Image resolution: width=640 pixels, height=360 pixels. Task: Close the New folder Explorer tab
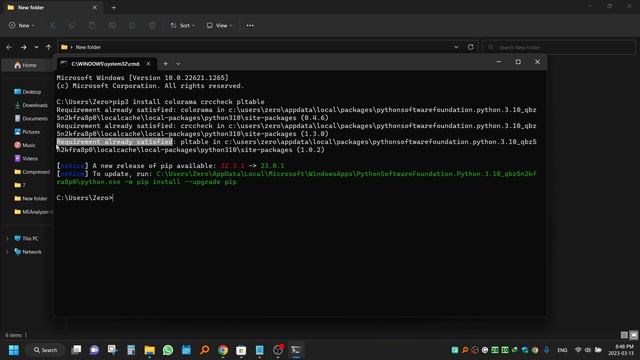(95, 7)
